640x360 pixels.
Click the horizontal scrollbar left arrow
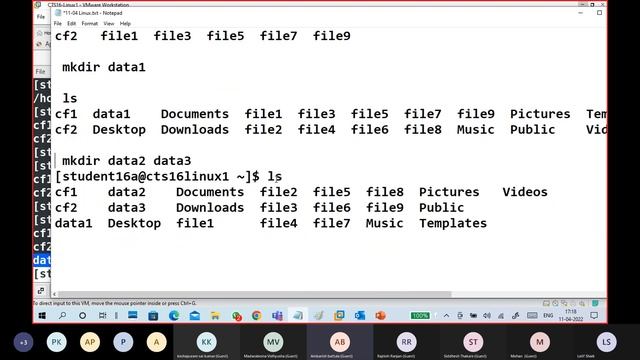54,294
